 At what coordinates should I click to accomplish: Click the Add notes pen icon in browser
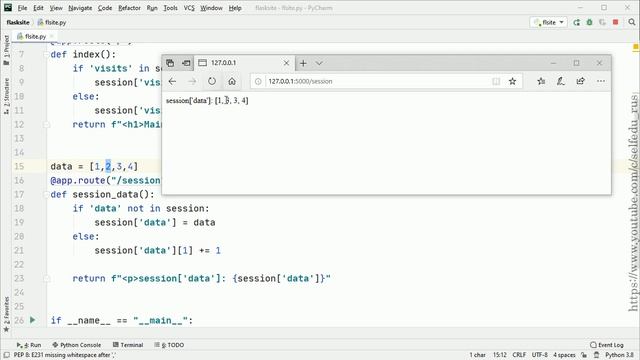click(561, 81)
